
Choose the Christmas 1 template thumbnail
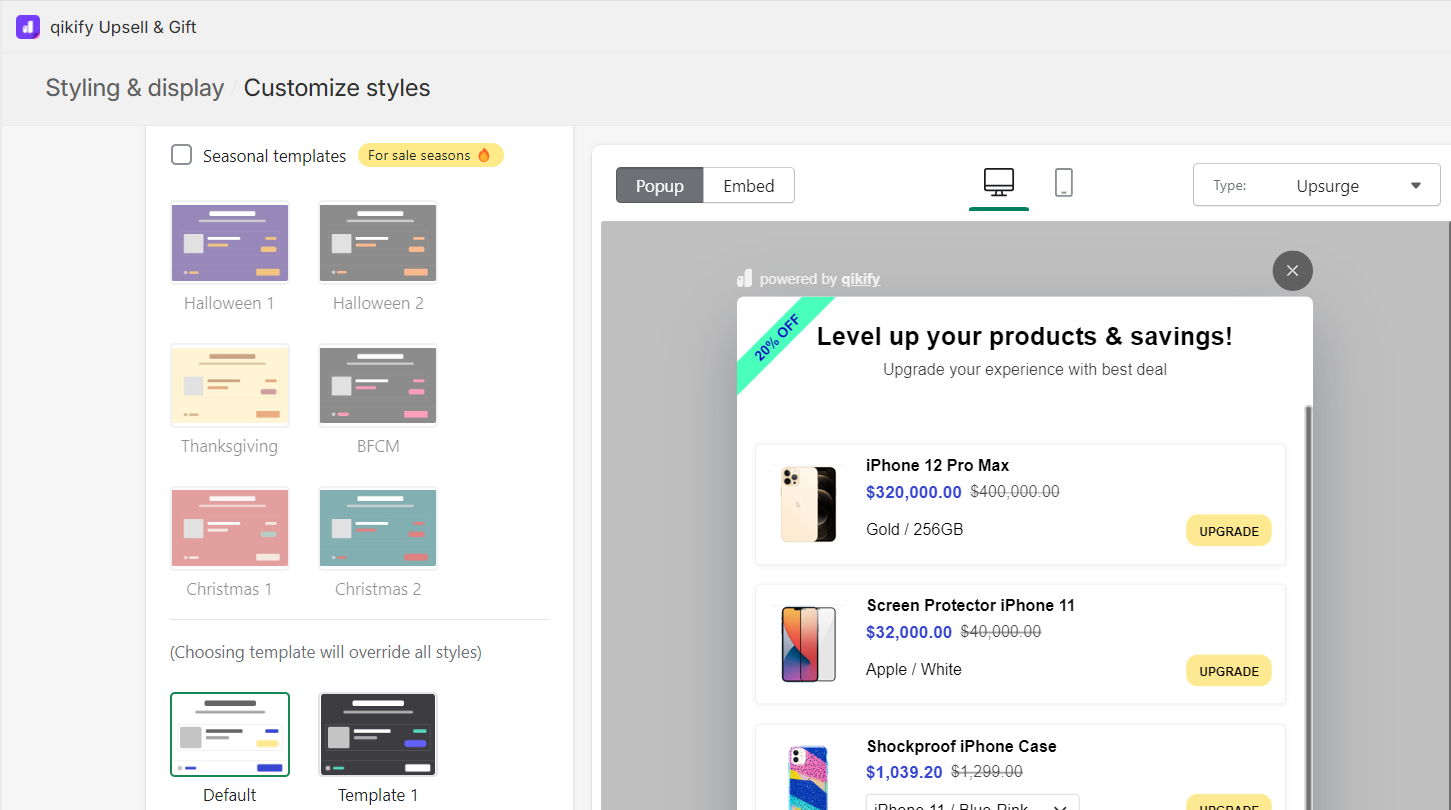tap(230, 528)
